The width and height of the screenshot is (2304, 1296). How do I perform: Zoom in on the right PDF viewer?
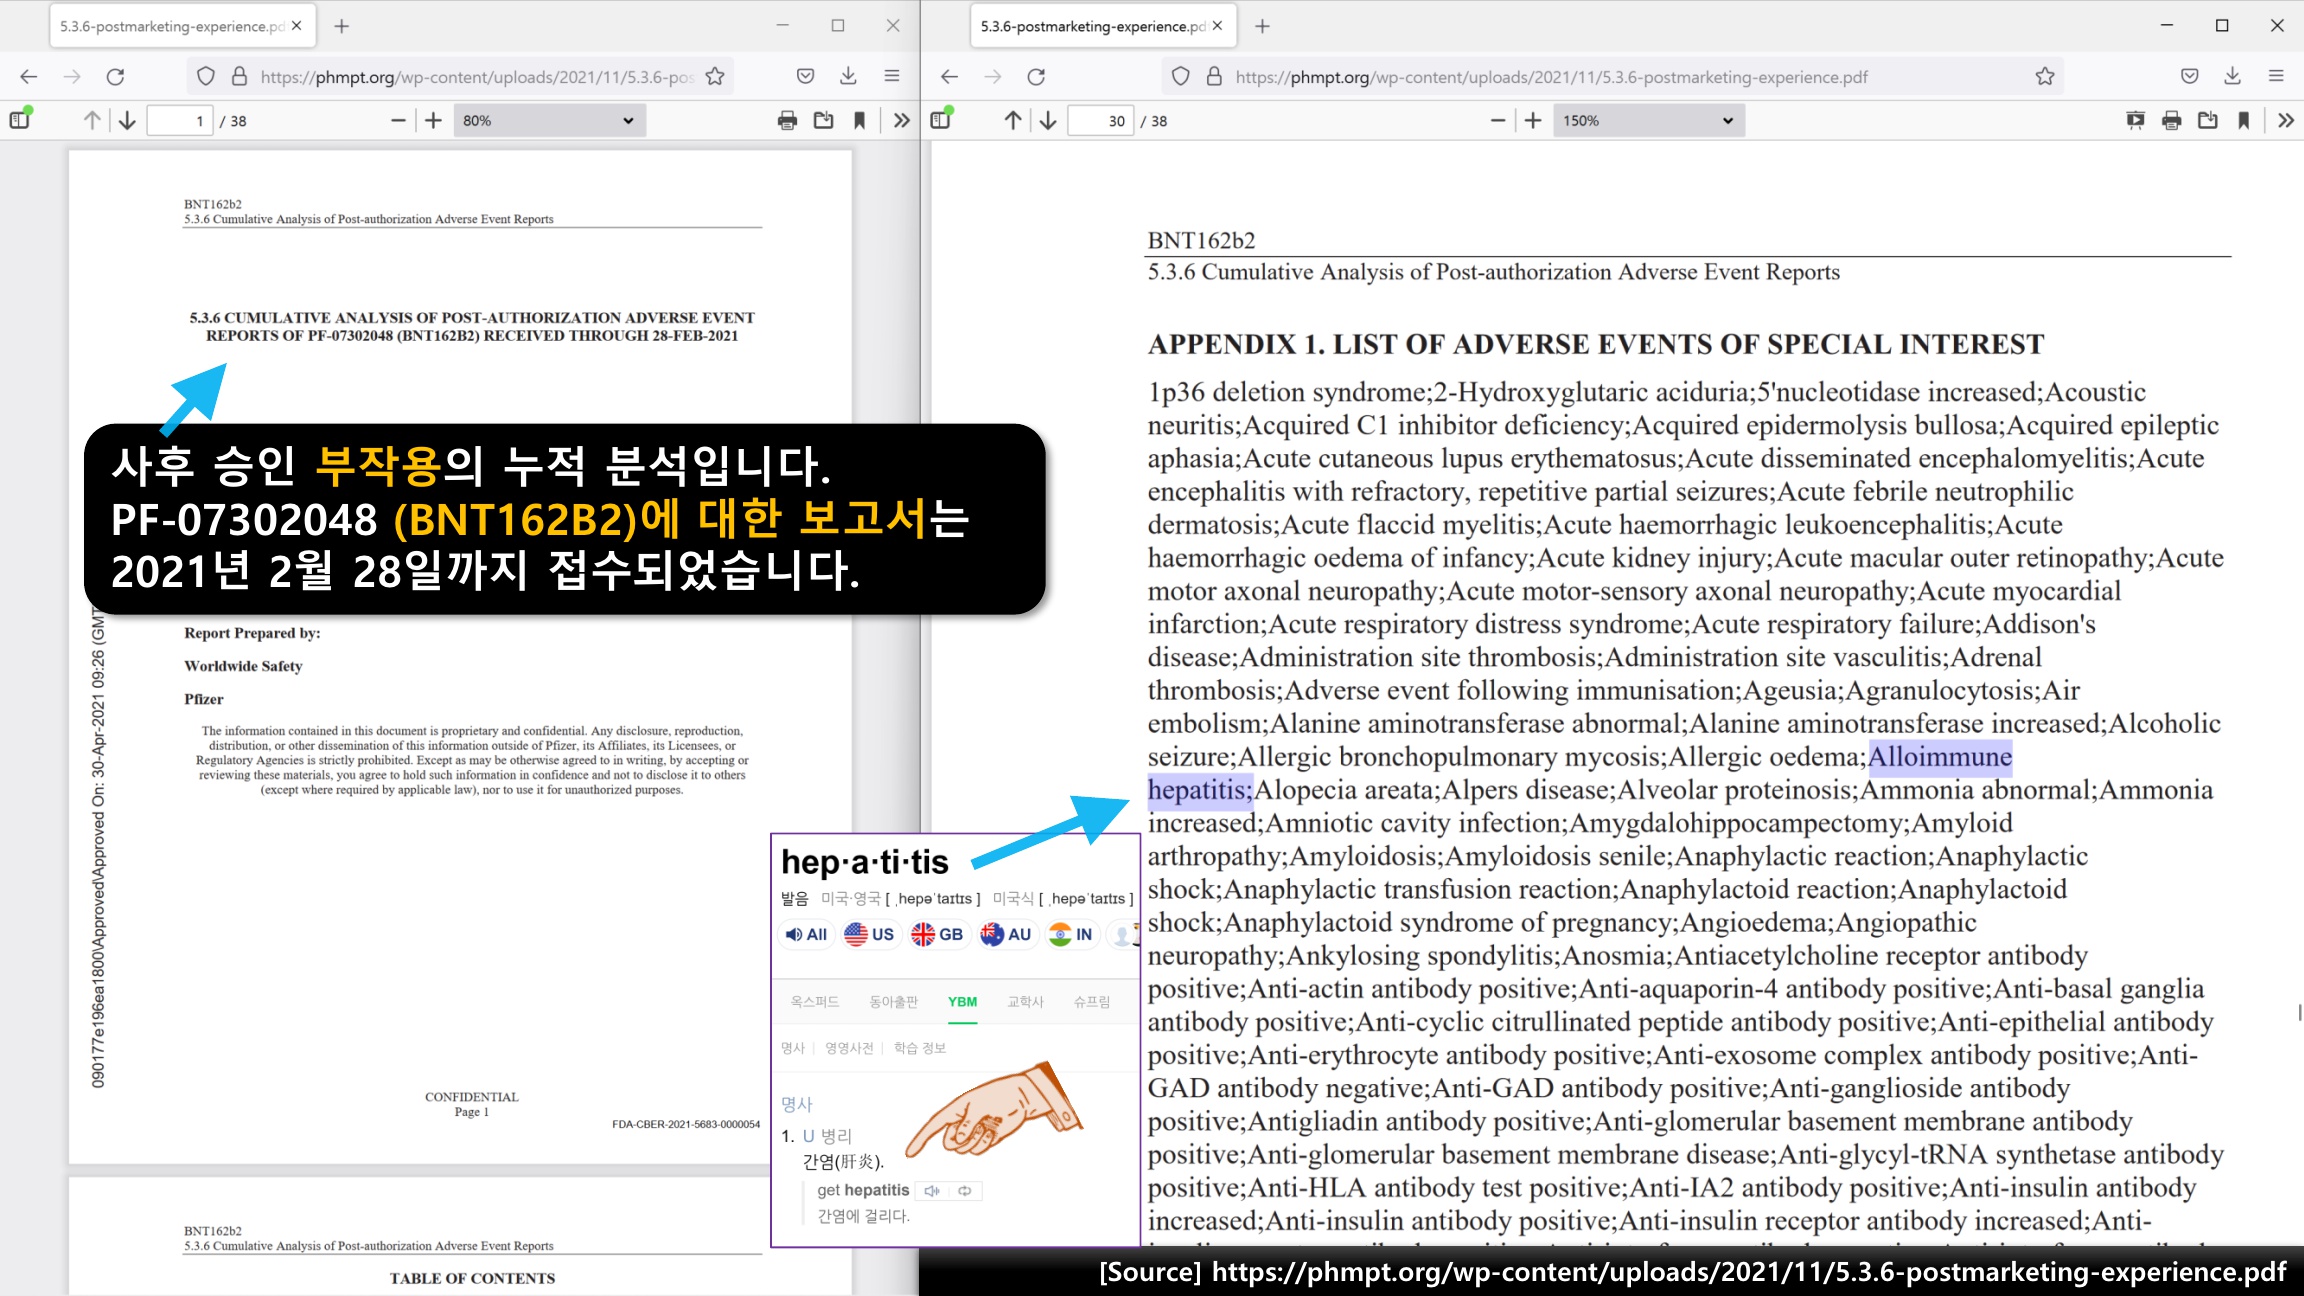click(x=1533, y=120)
